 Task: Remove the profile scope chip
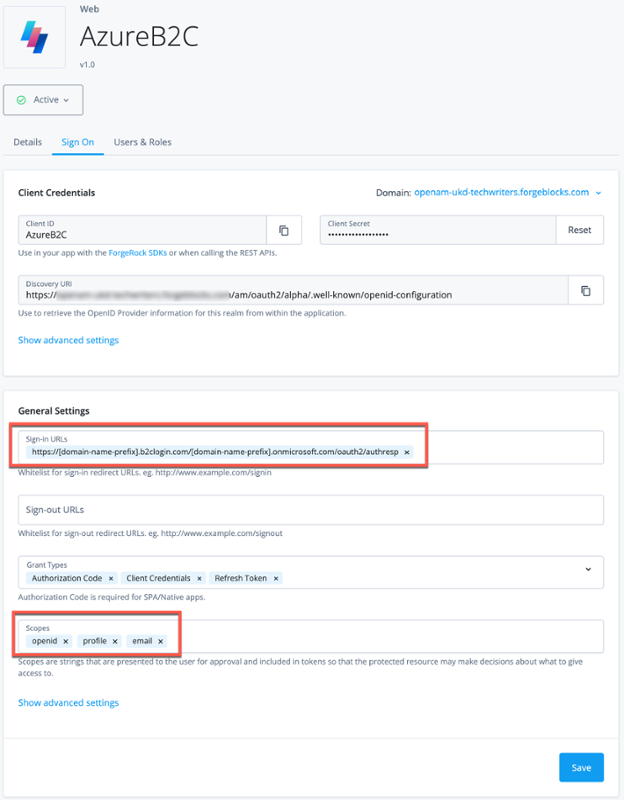(115, 641)
